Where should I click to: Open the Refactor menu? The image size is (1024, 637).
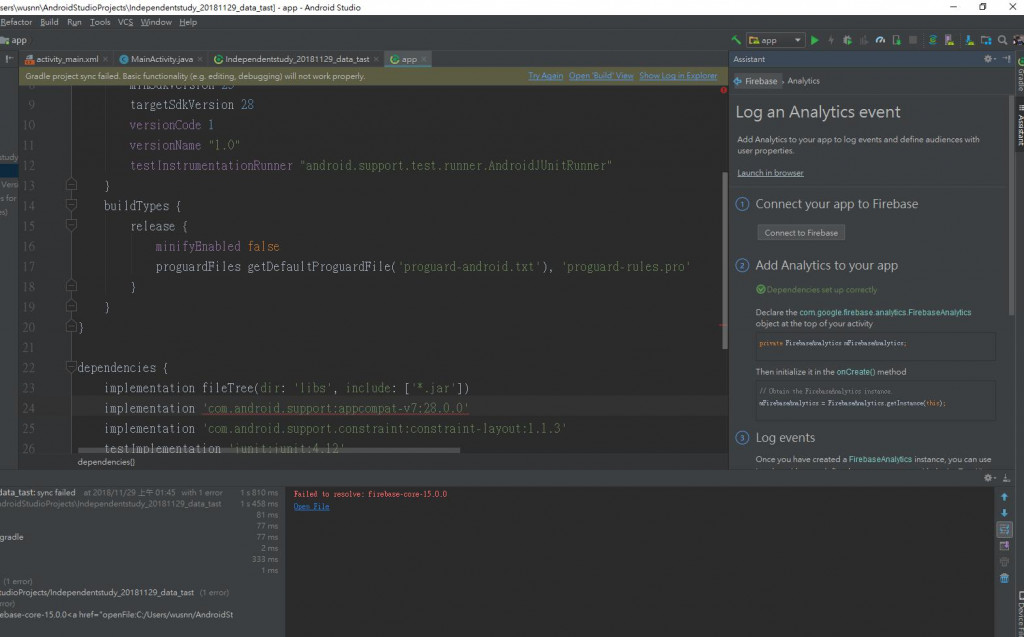pyautogui.click(x=16, y=22)
